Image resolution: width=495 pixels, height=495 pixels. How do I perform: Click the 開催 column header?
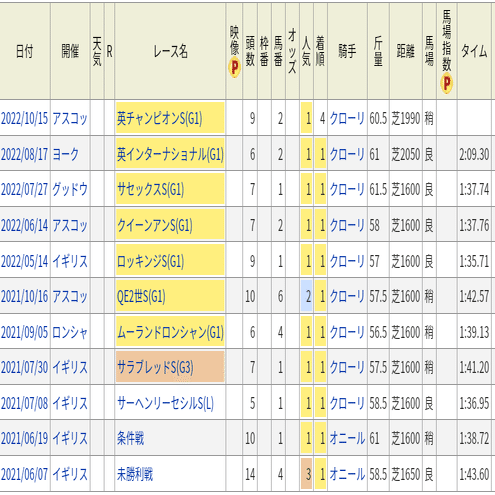[70, 52]
